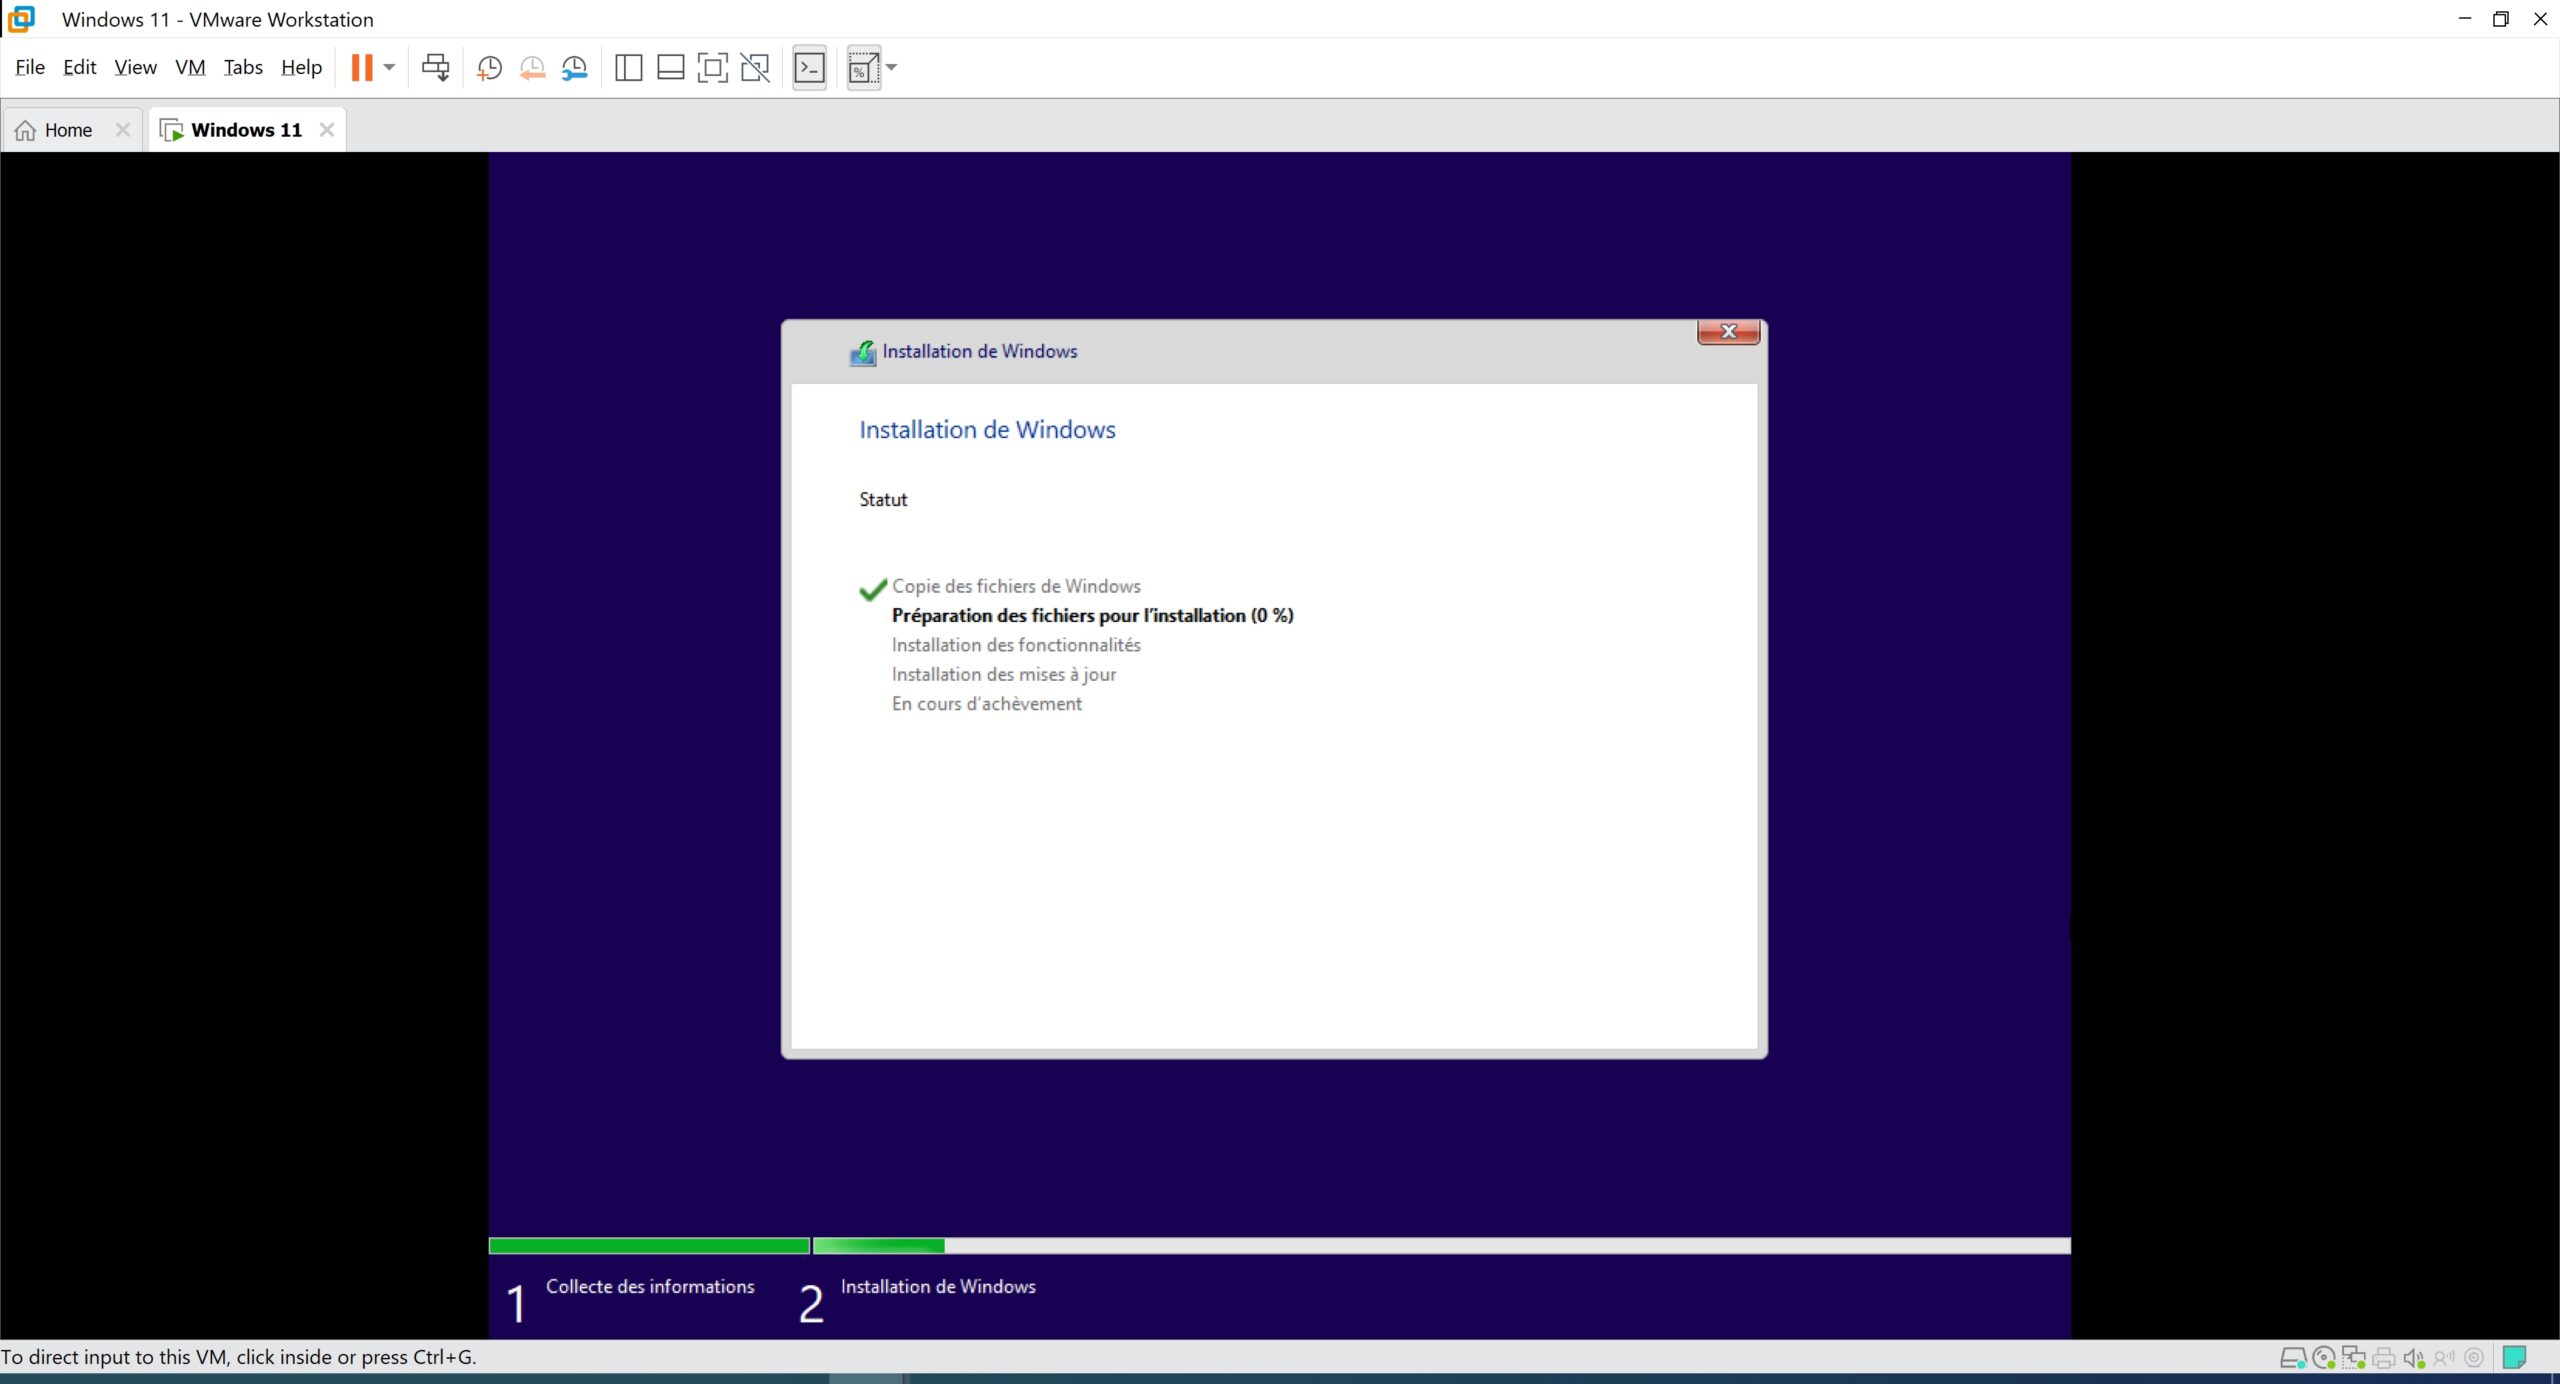
Task: Select the Windows 11 VM tab
Action: [x=246, y=130]
